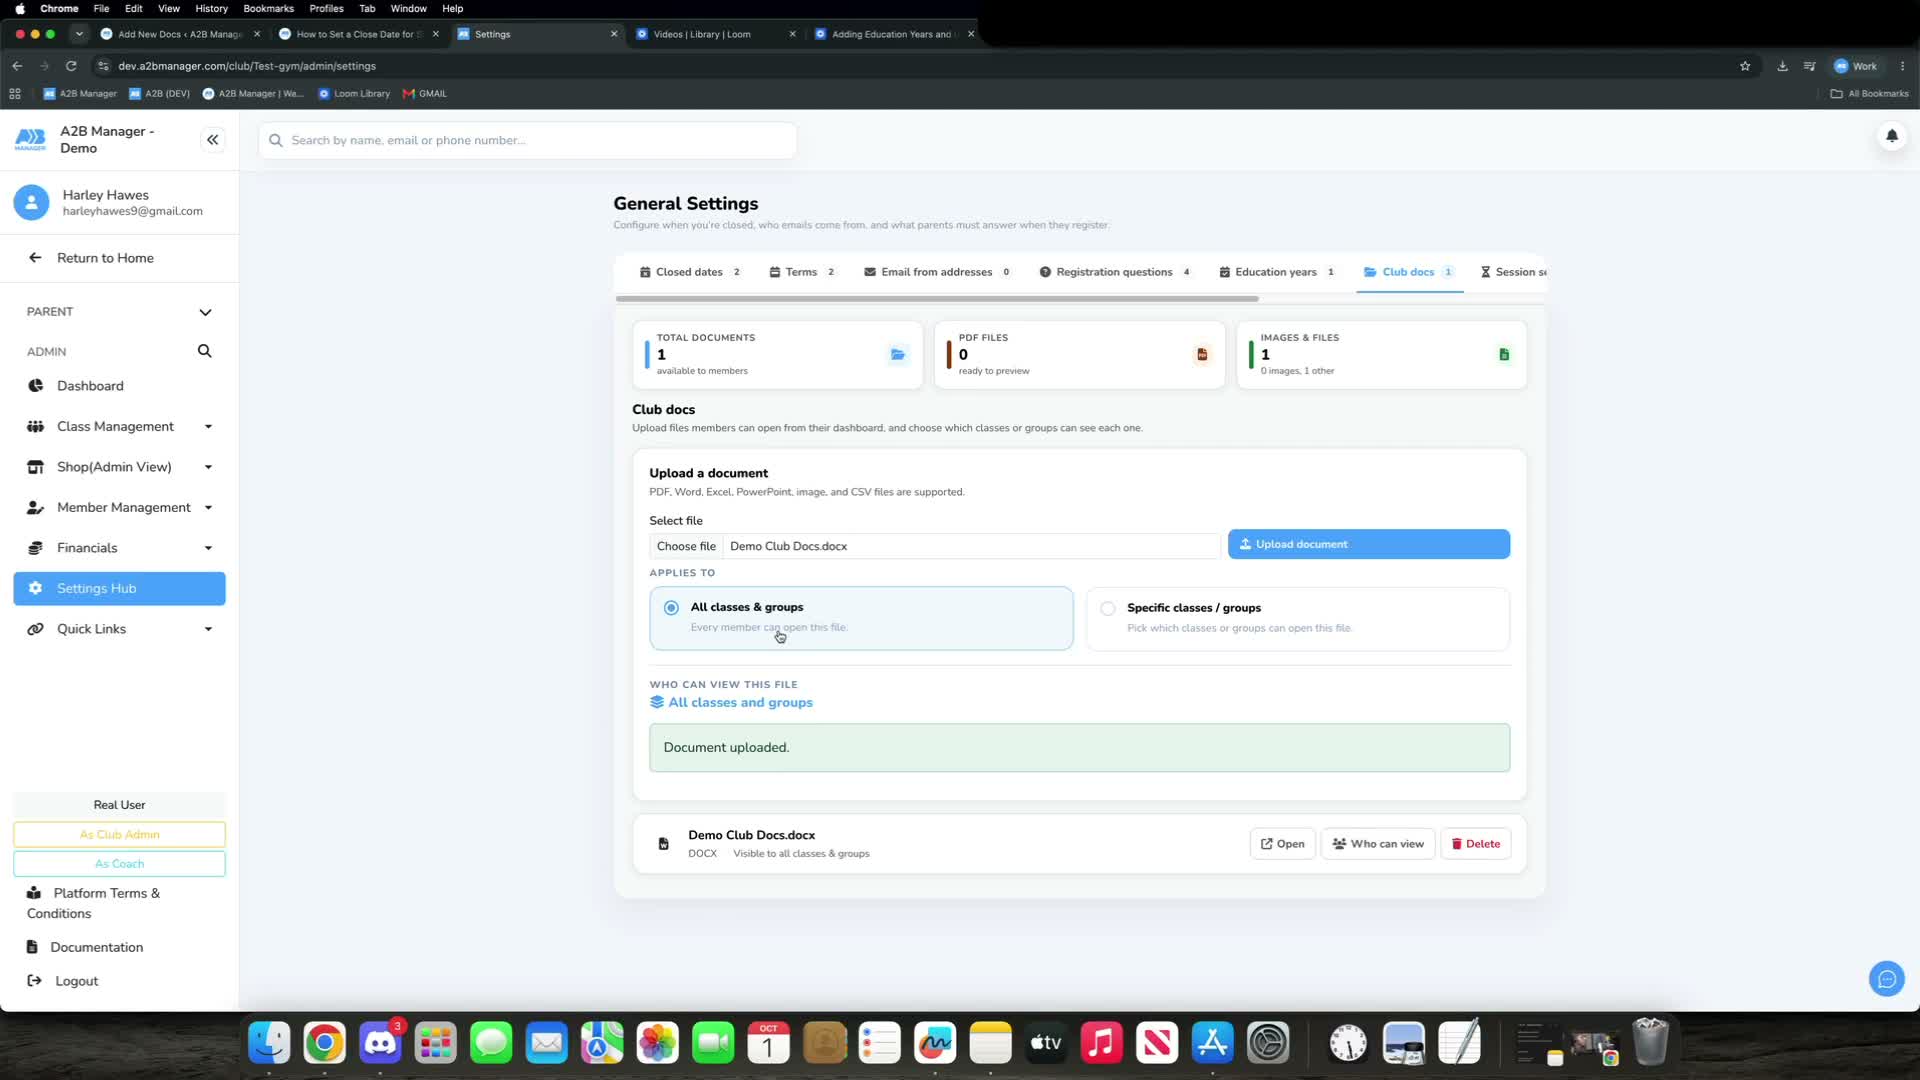Delete the Demo Club Docs.docx file
The height and width of the screenshot is (1080, 1920).
coord(1475,844)
